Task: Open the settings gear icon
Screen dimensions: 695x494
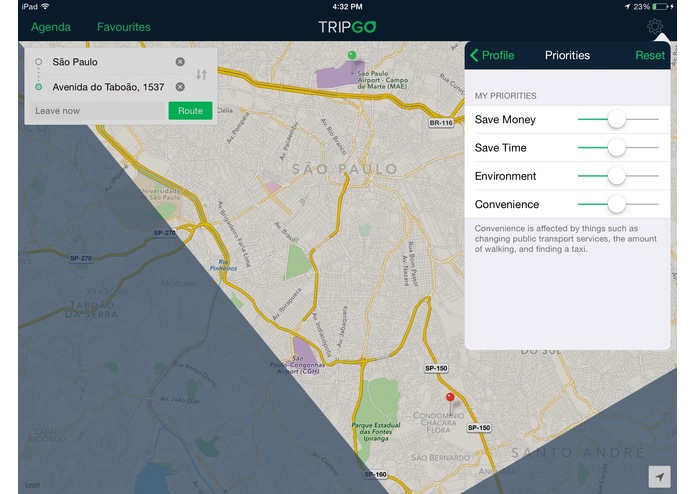Action: [x=655, y=27]
